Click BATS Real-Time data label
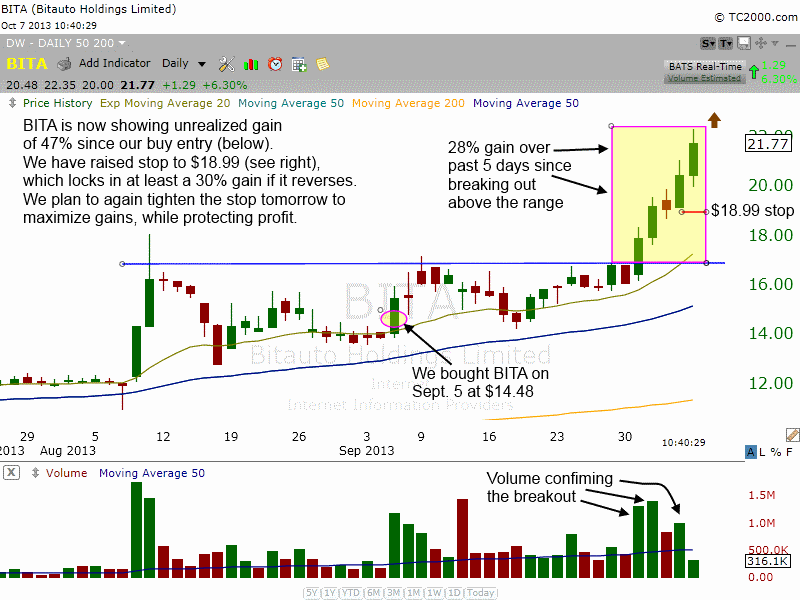 [x=705, y=66]
